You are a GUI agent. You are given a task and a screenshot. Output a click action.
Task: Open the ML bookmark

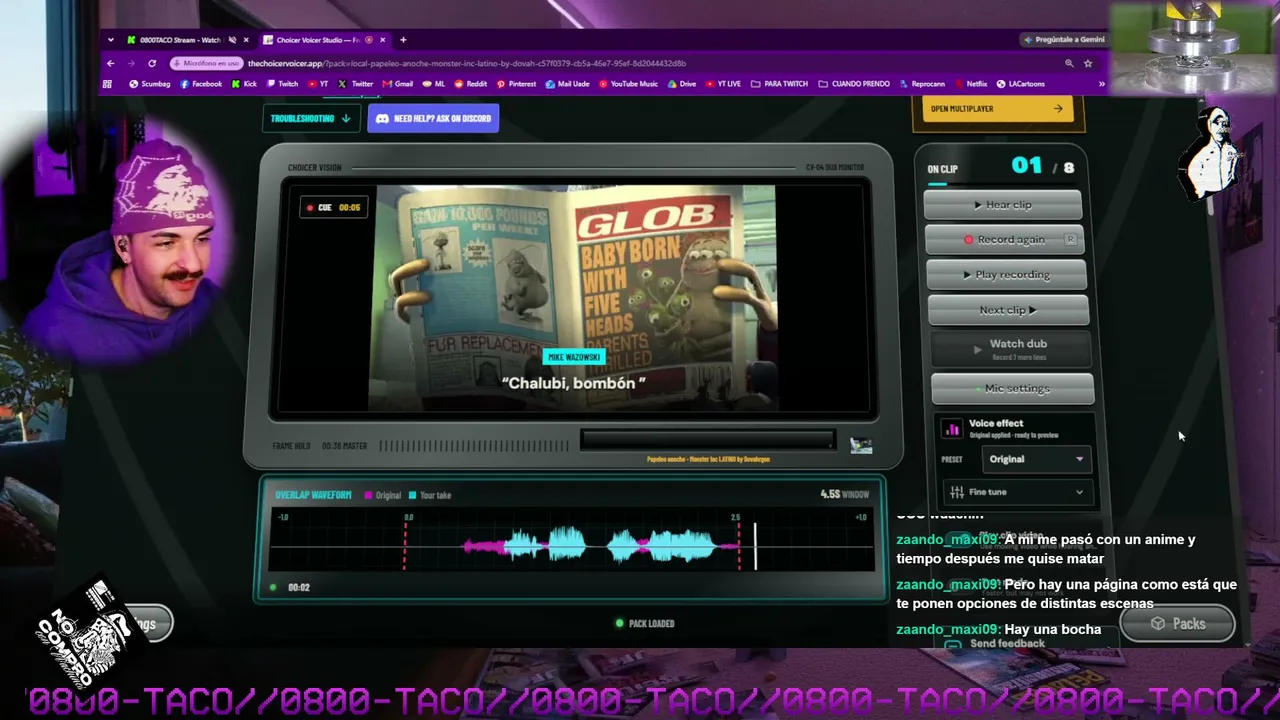[434, 84]
